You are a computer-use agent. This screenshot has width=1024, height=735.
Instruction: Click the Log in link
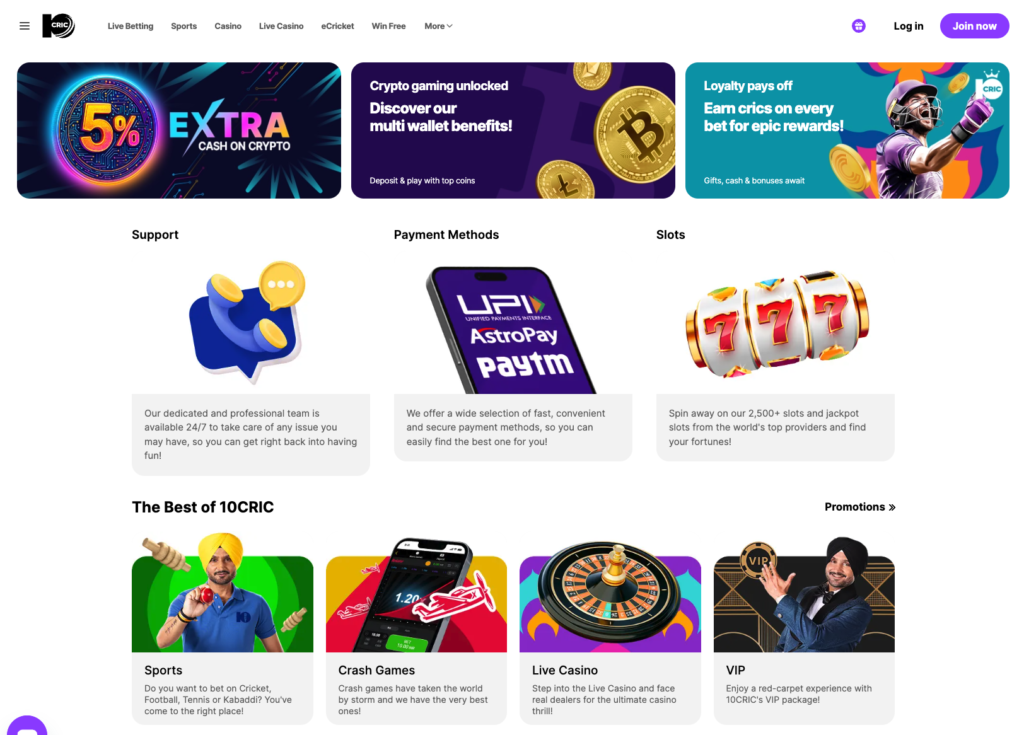pyautogui.click(x=908, y=26)
